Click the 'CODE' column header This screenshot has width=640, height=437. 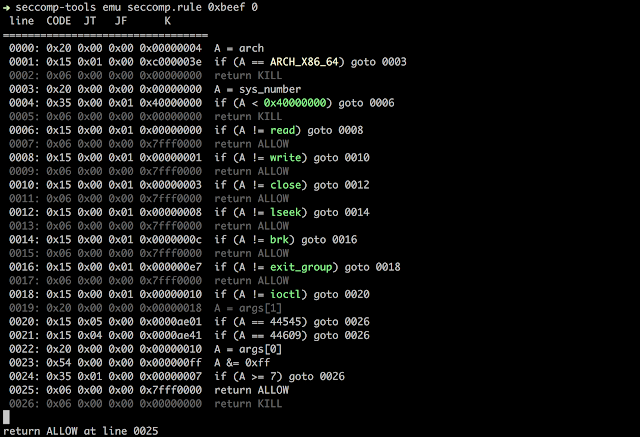[x=58, y=21]
